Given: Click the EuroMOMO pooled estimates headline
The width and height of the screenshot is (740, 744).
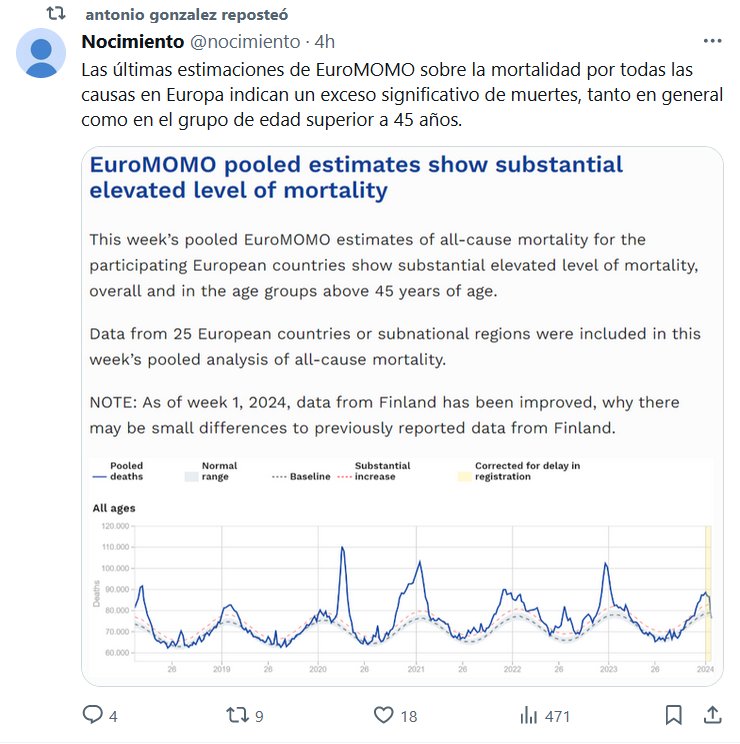Looking at the screenshot, I should tap(356, 177).
